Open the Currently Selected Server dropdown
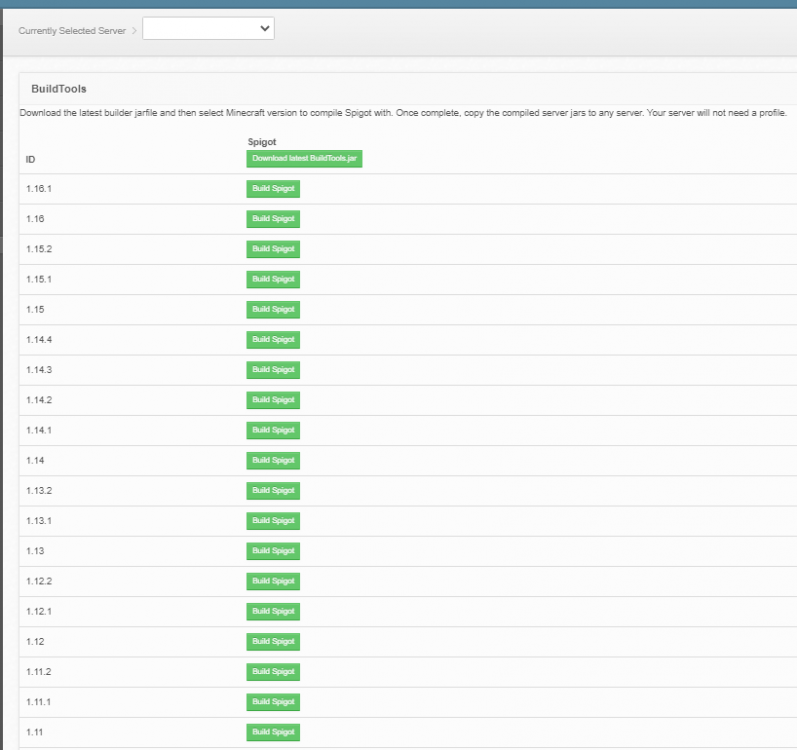 tap(208, 28)
